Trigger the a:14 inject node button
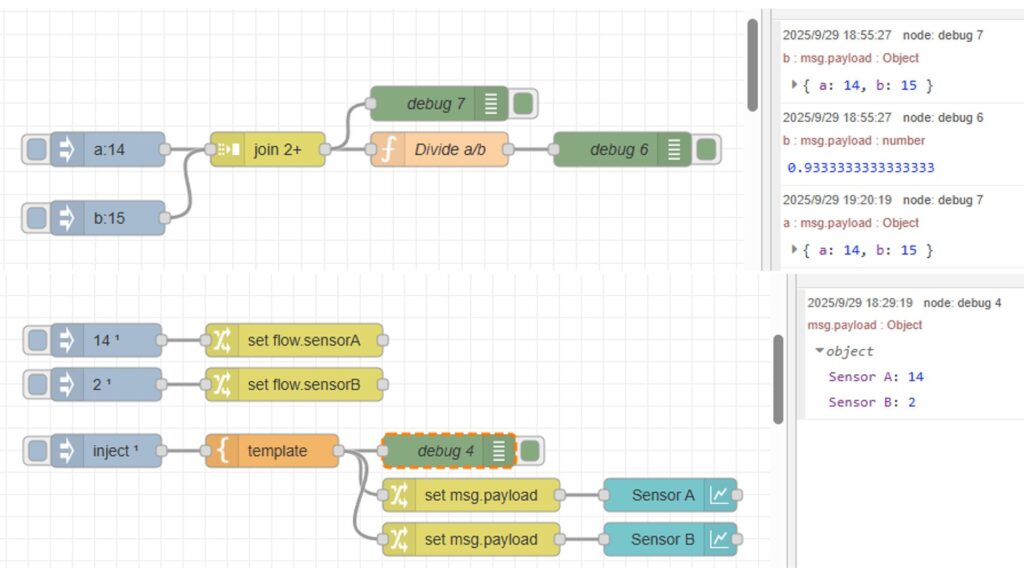1024x576 pixels. coord(36,150)
